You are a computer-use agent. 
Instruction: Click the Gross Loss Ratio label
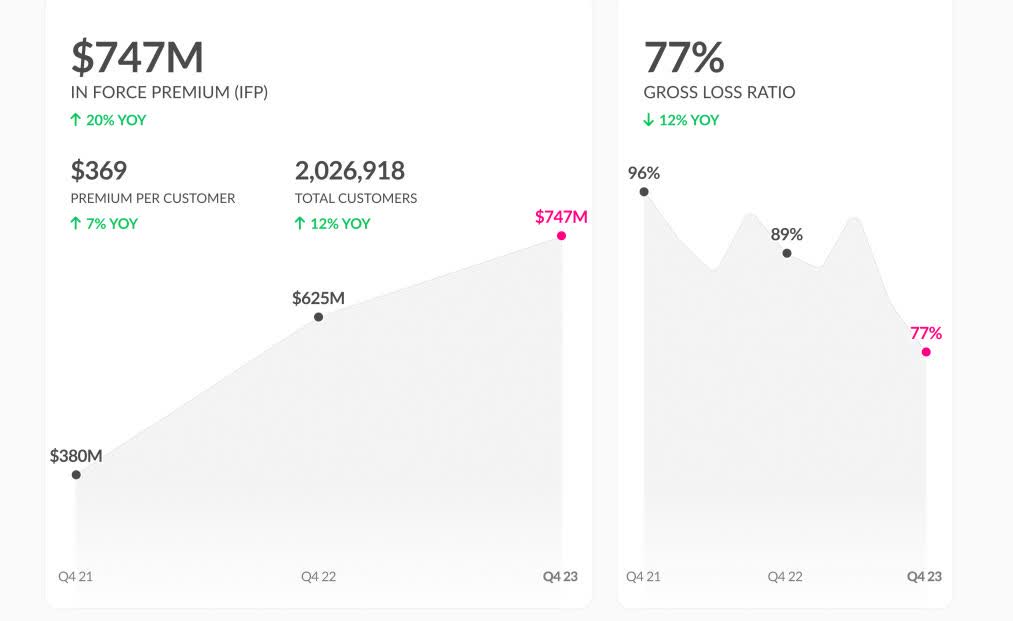pos(719,92)
